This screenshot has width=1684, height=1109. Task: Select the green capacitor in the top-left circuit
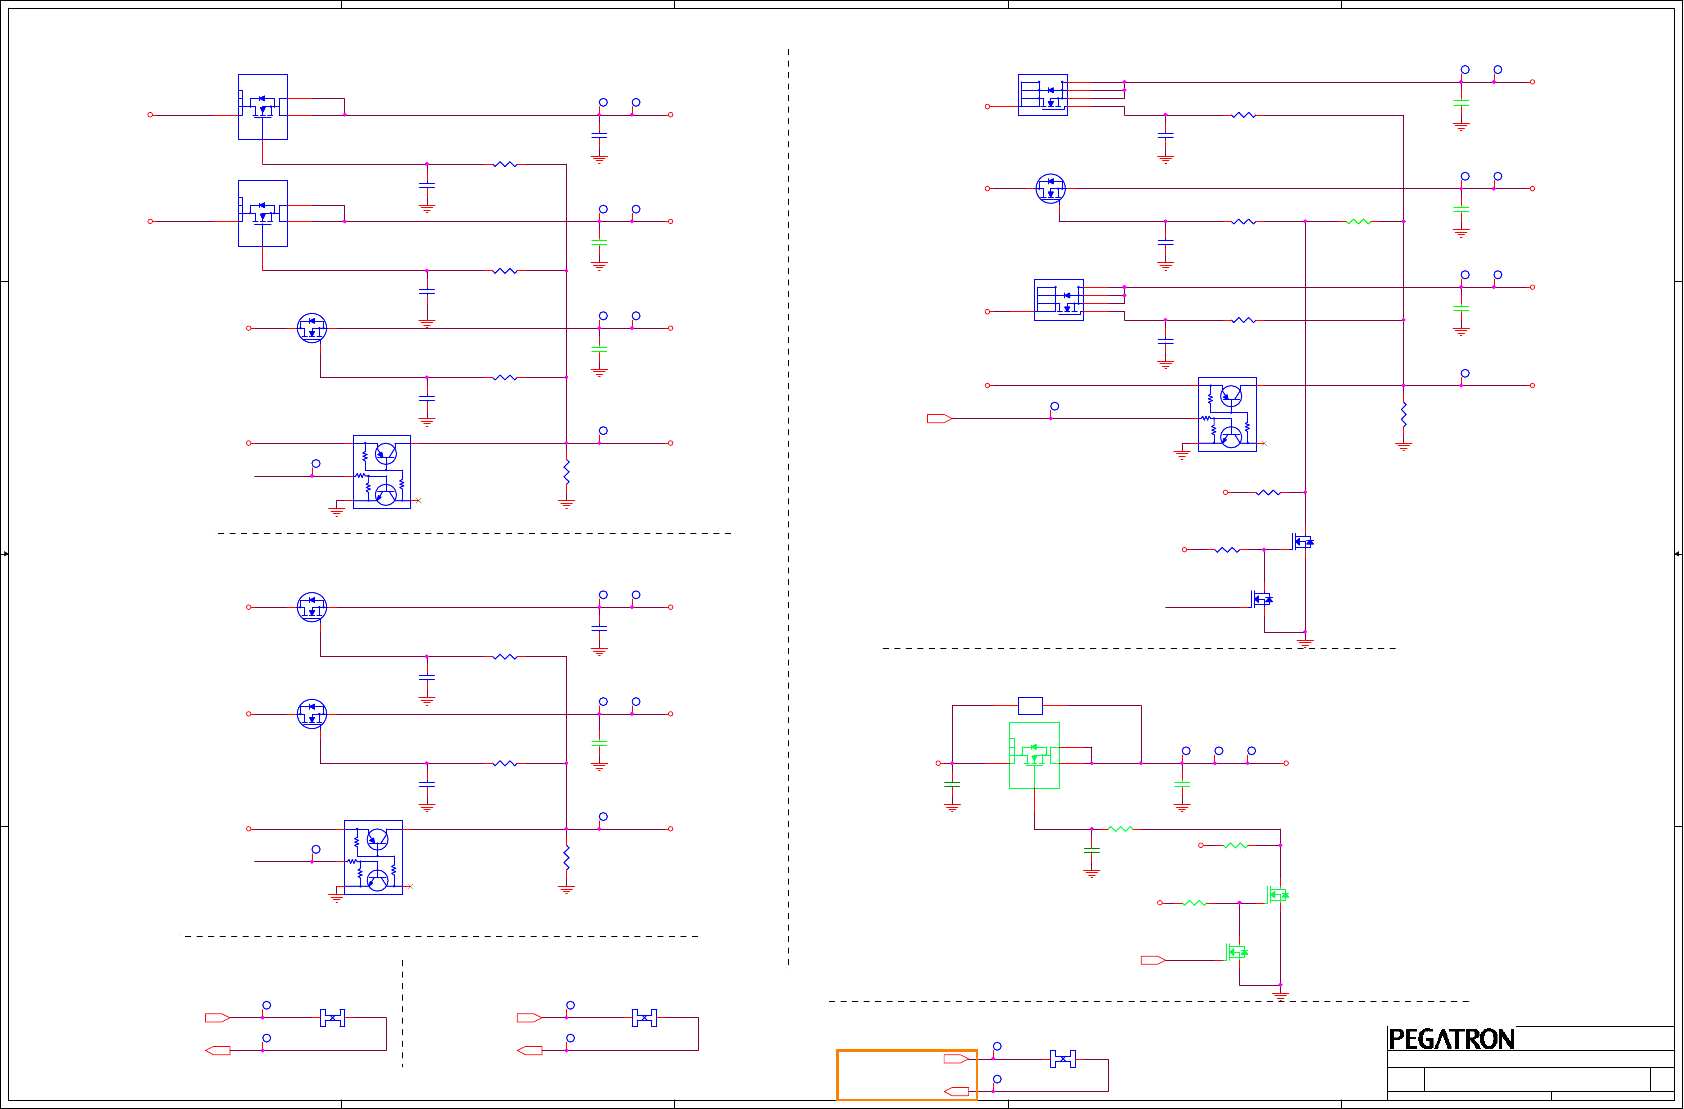click(599, 242)
